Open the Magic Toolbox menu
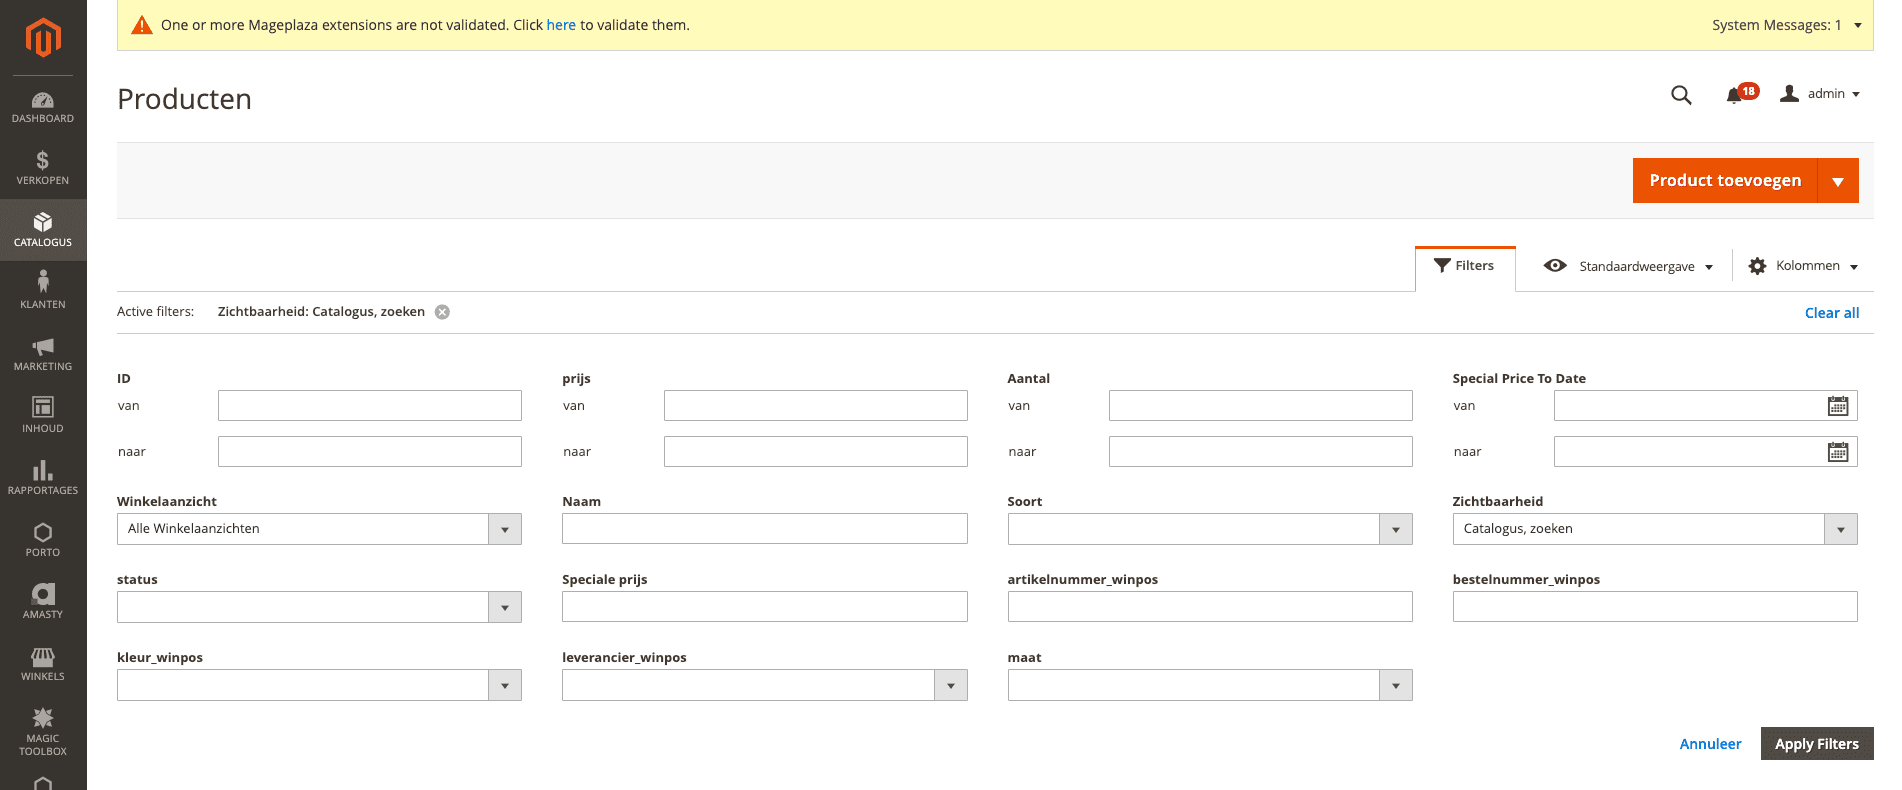 (43, 731)
